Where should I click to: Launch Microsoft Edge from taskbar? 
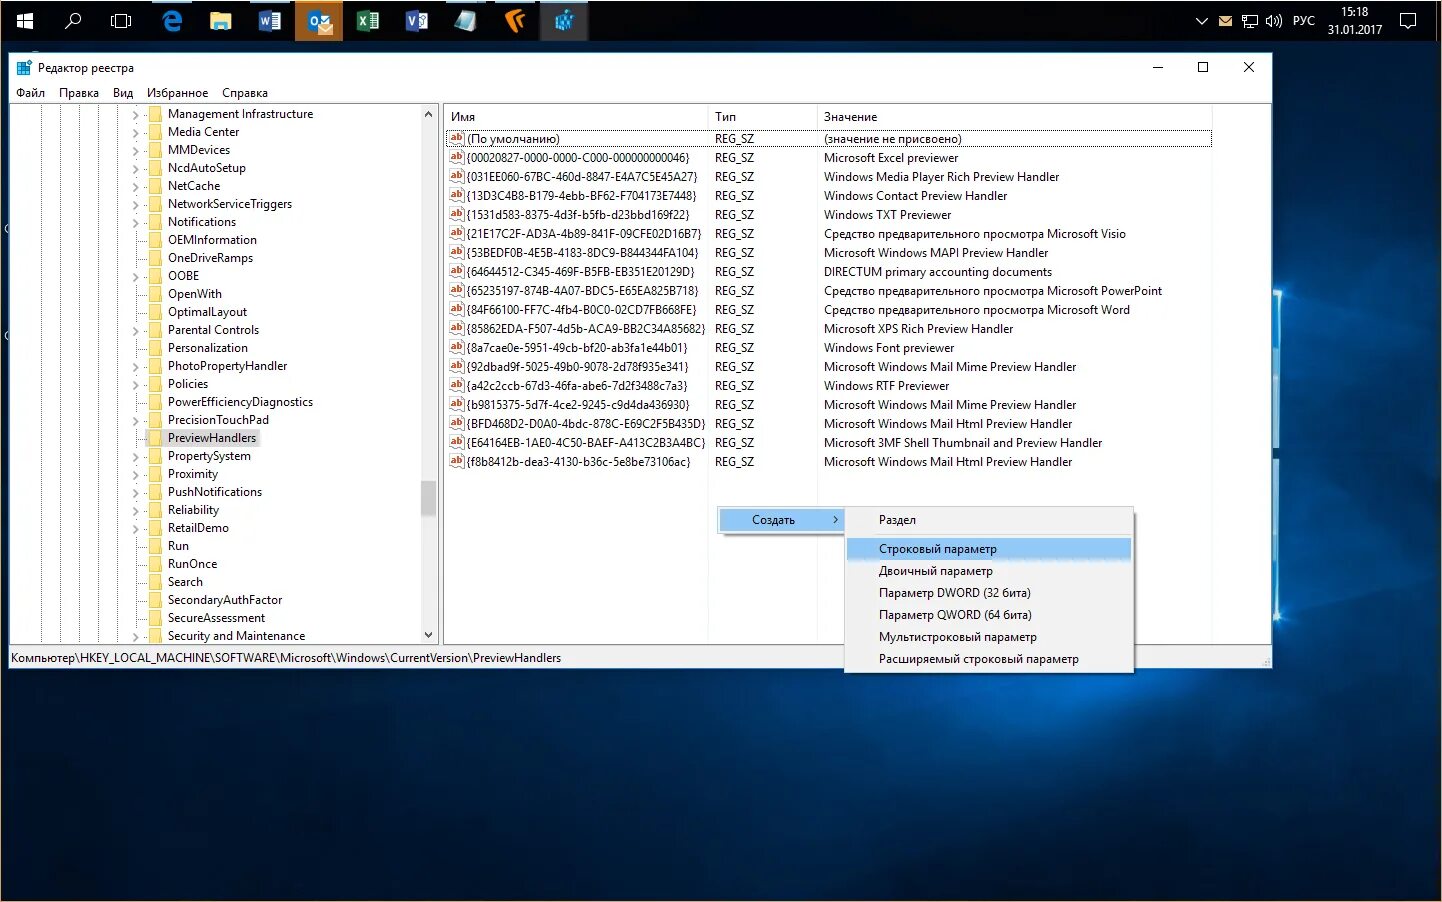(172, 21)
